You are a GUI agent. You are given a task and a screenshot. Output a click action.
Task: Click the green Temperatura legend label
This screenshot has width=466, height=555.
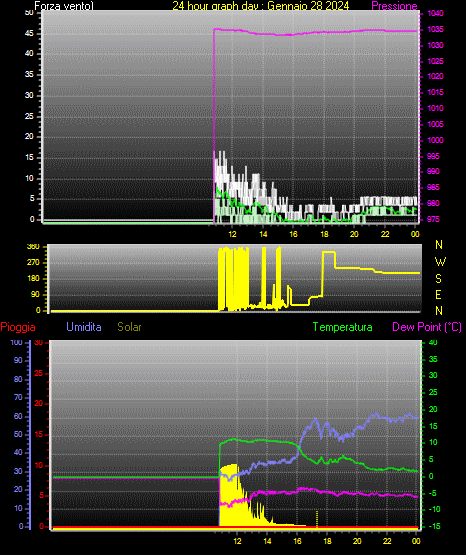point(343,327)
